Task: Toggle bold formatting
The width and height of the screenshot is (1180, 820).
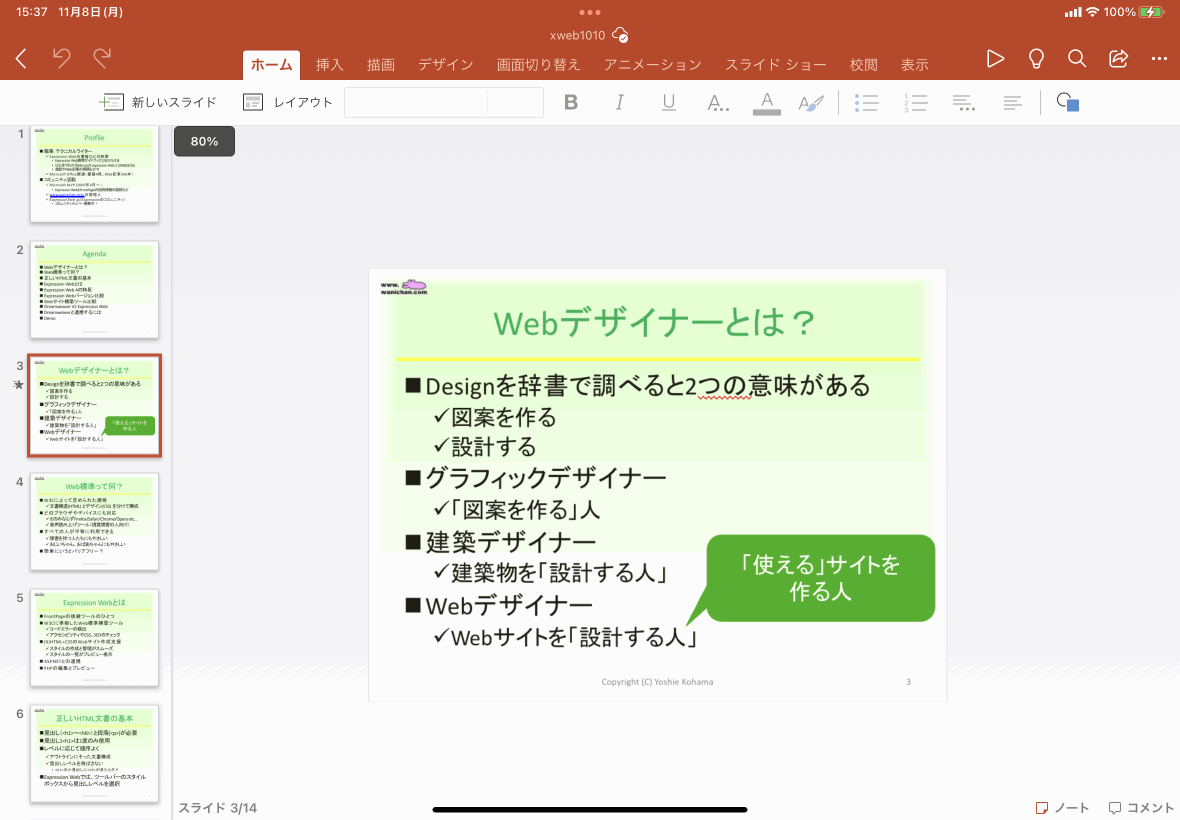Action: (570, 102)
